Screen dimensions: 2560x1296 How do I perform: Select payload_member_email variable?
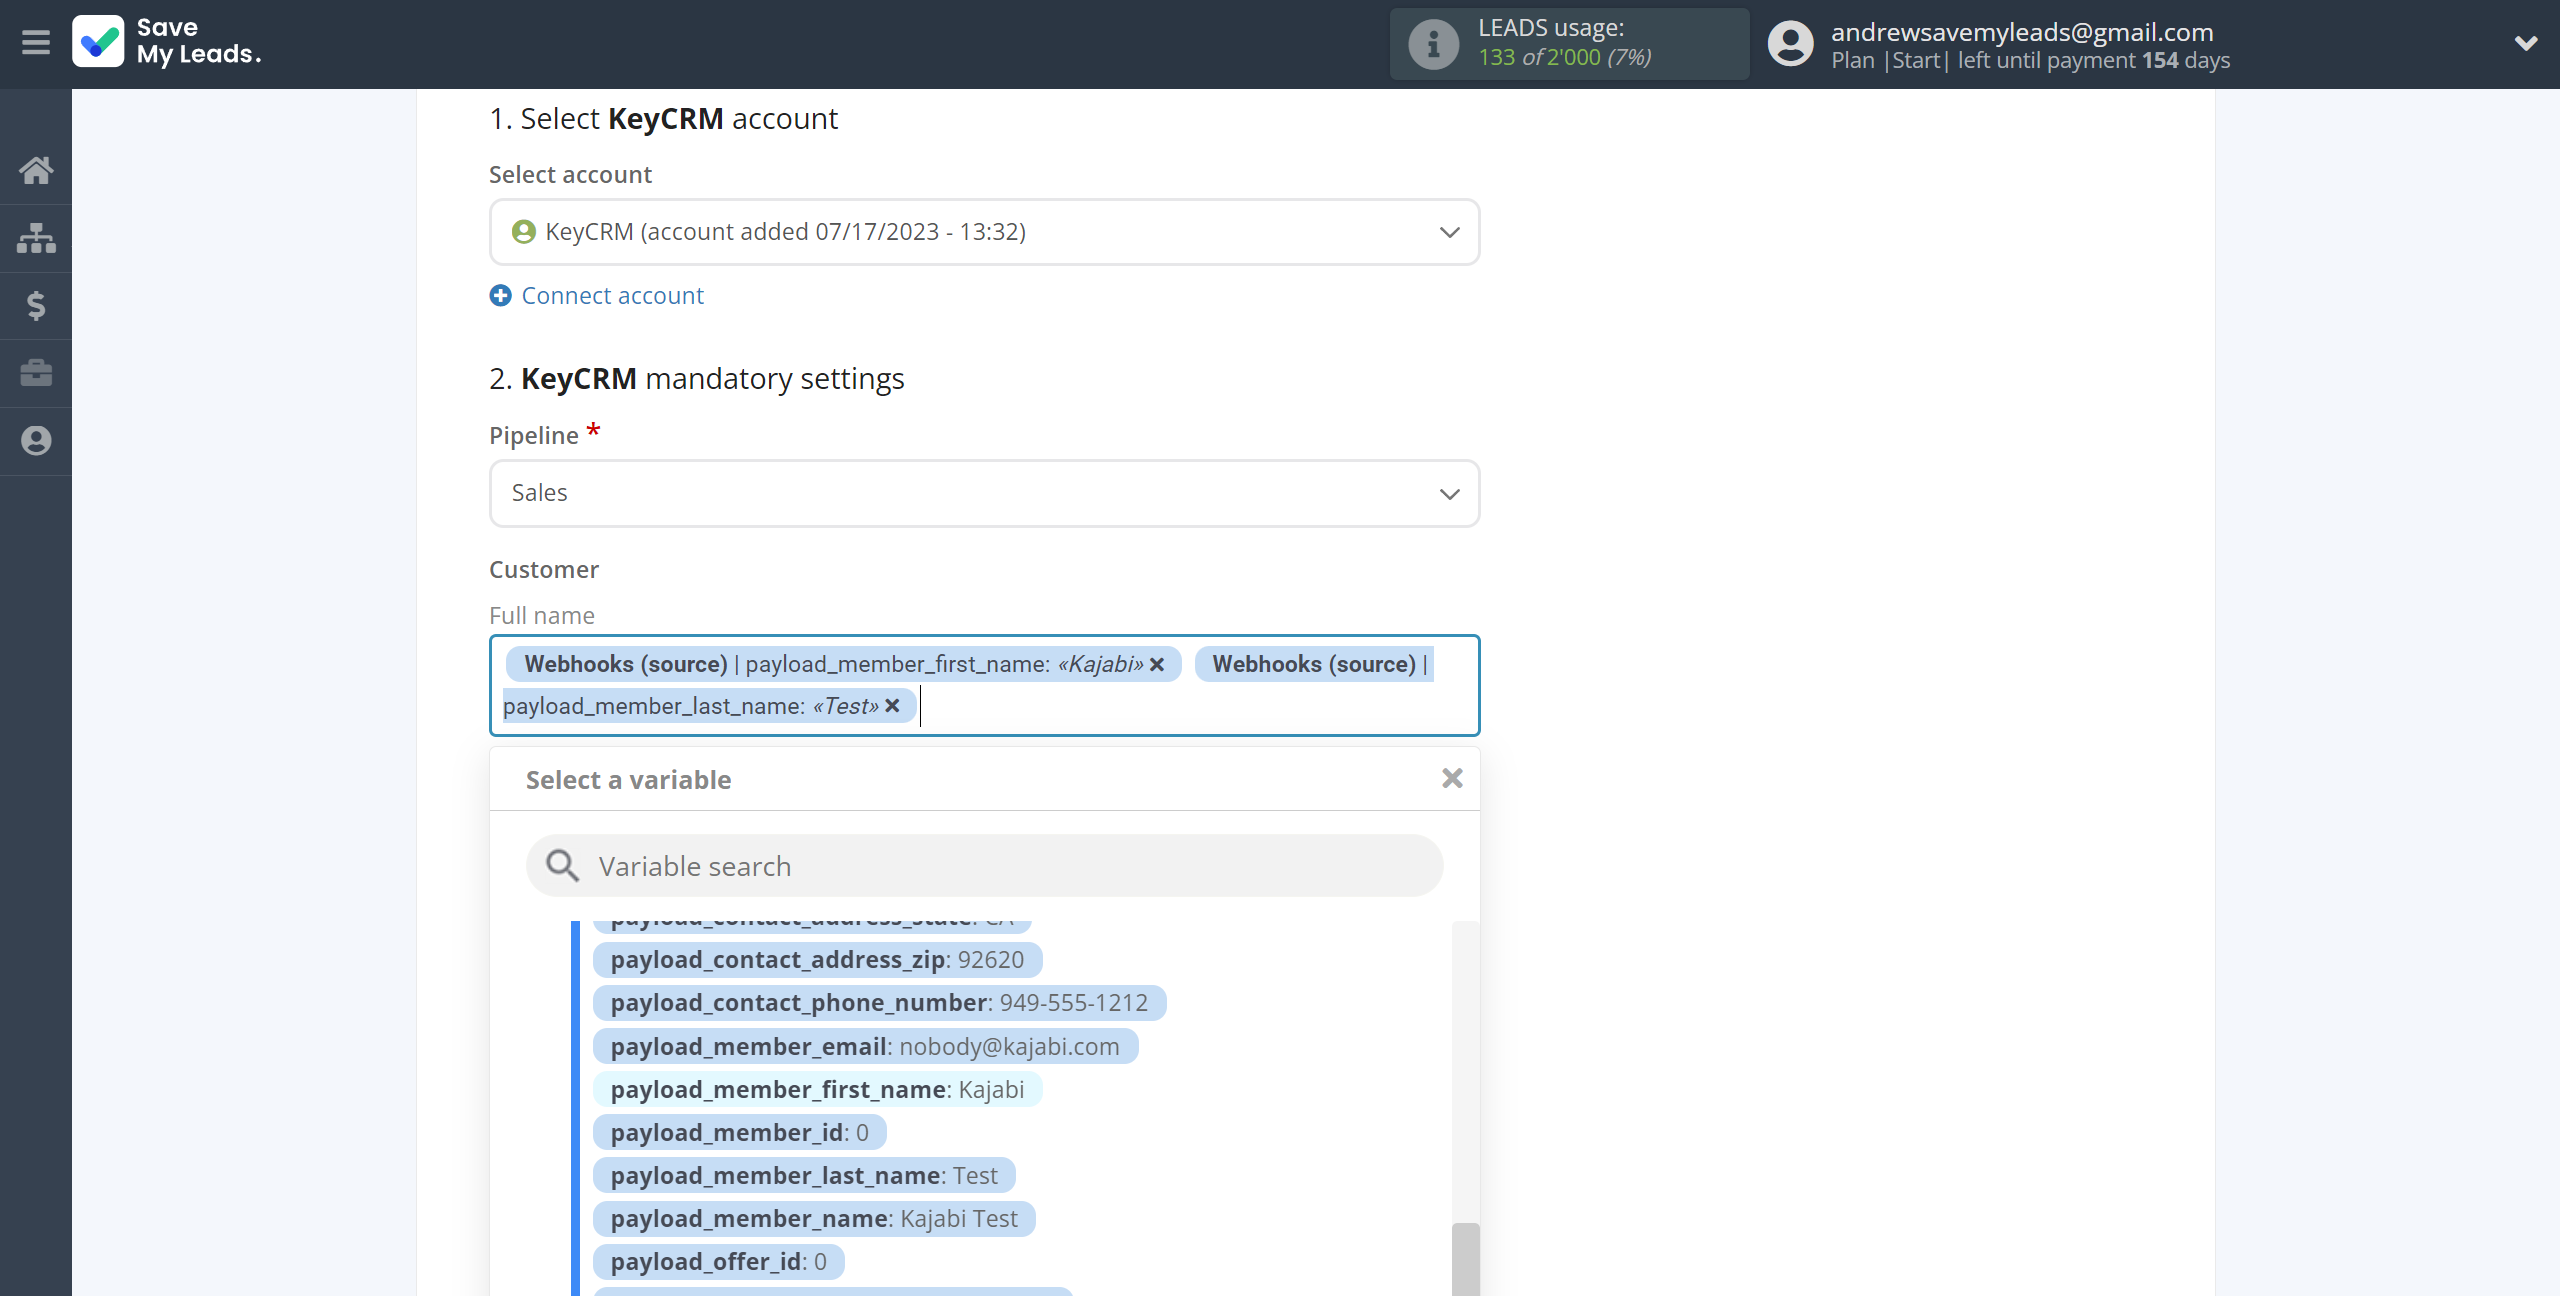tap(865, 1047)
